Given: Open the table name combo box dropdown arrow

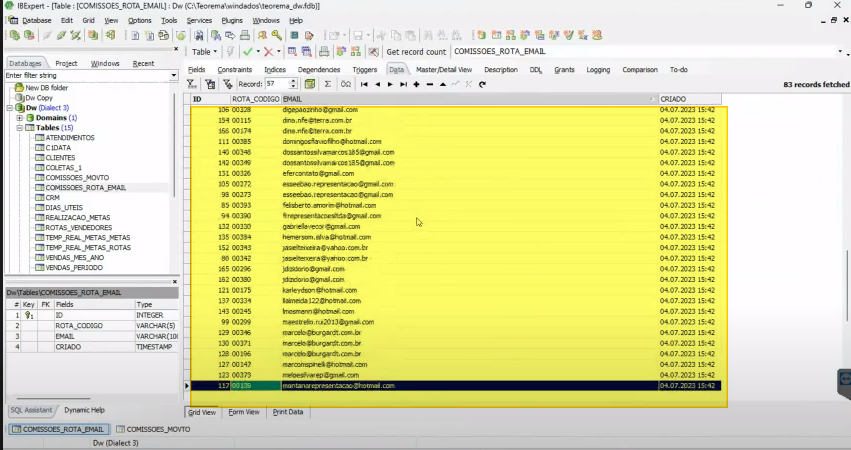Looking at the screenshot, I should pos(840,52).
